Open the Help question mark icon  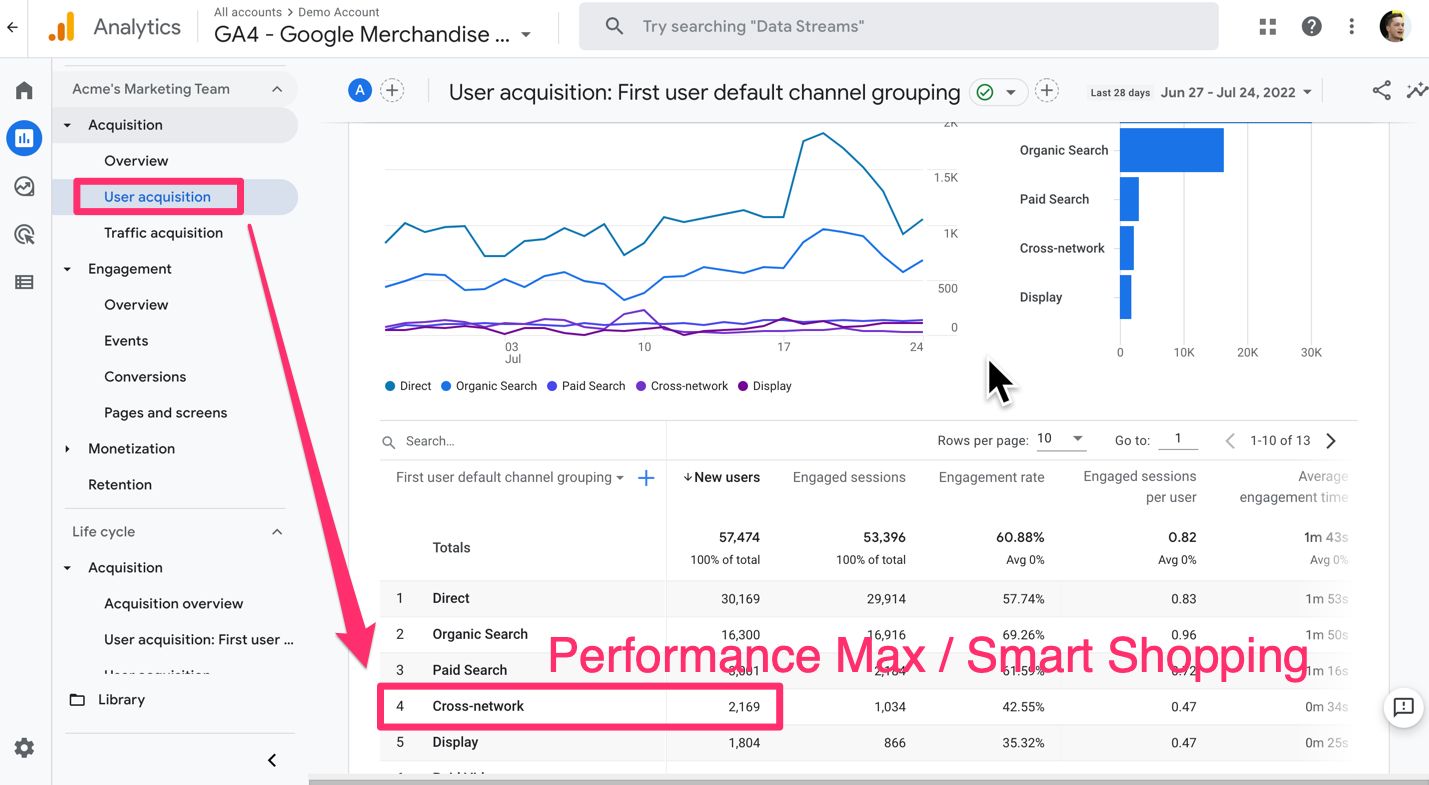pos(1312,27)
